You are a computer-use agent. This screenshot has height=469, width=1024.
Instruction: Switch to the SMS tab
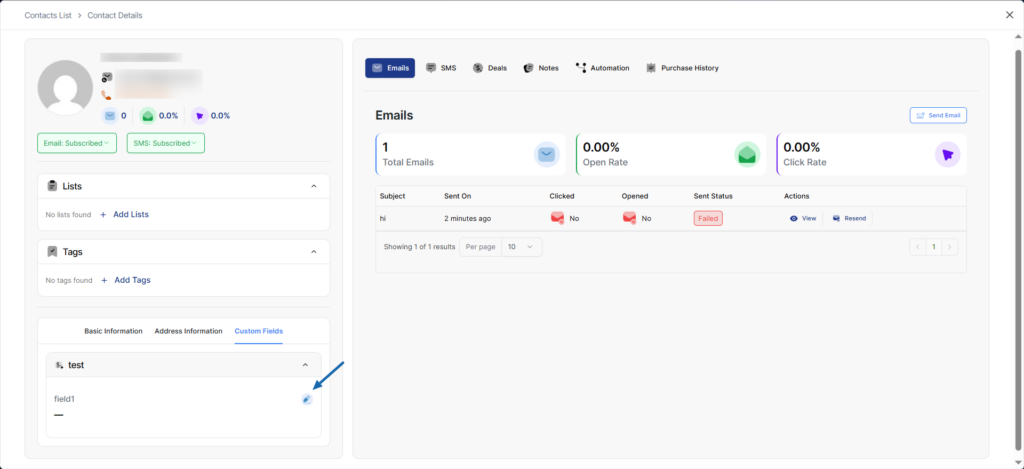[441, 68]
